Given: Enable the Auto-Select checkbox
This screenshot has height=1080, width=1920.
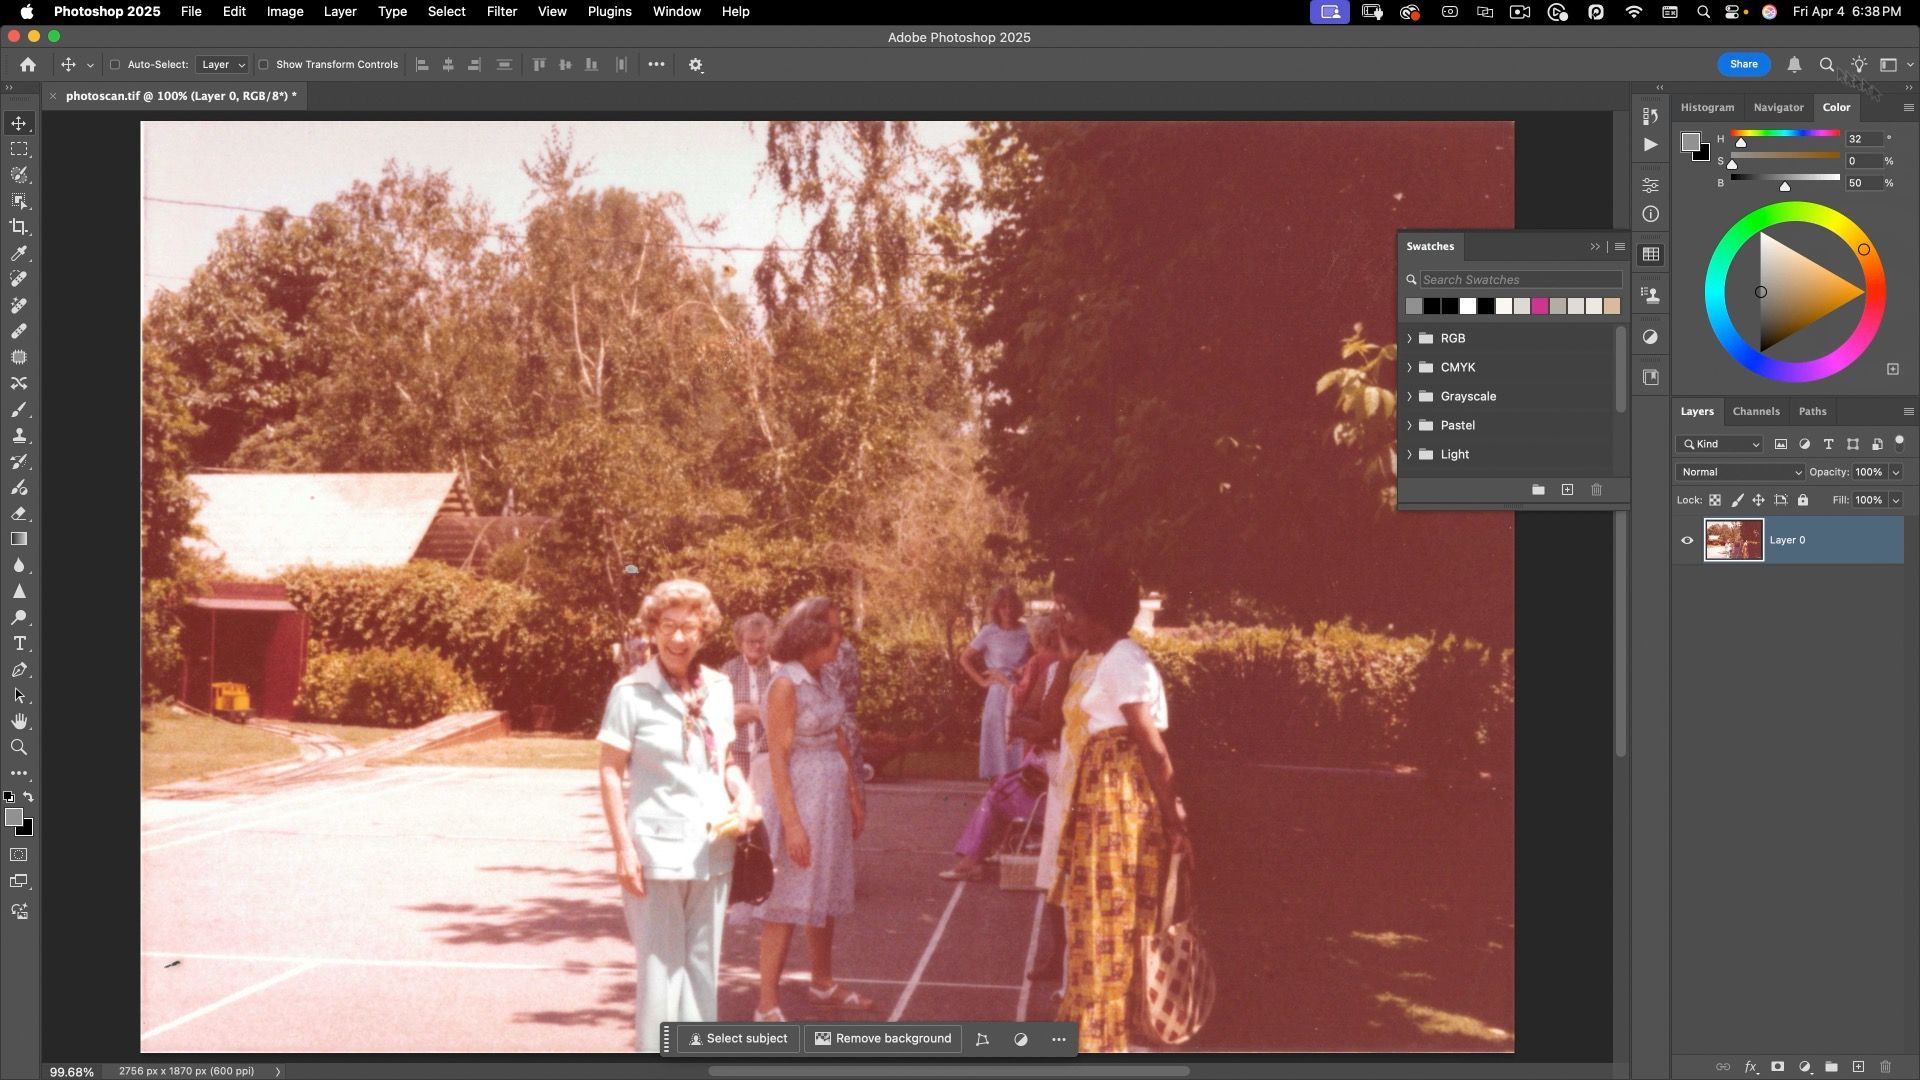Looking at the screenshot, I should [115, 65].
